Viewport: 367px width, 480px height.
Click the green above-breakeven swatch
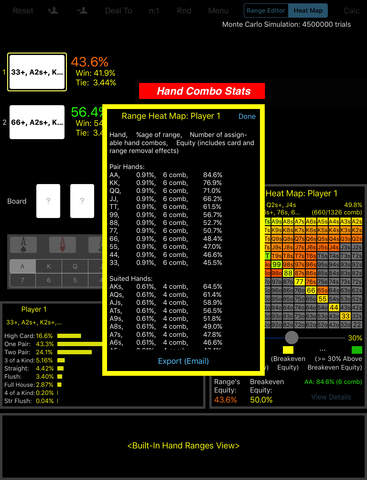tap(357, 350)
